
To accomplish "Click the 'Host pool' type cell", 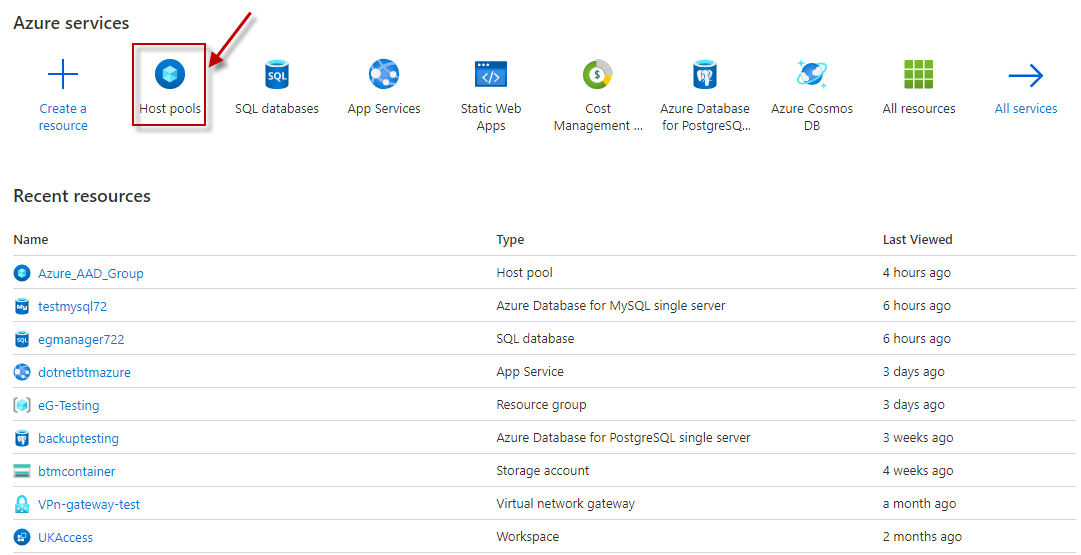I will click(x=525, y=272).
